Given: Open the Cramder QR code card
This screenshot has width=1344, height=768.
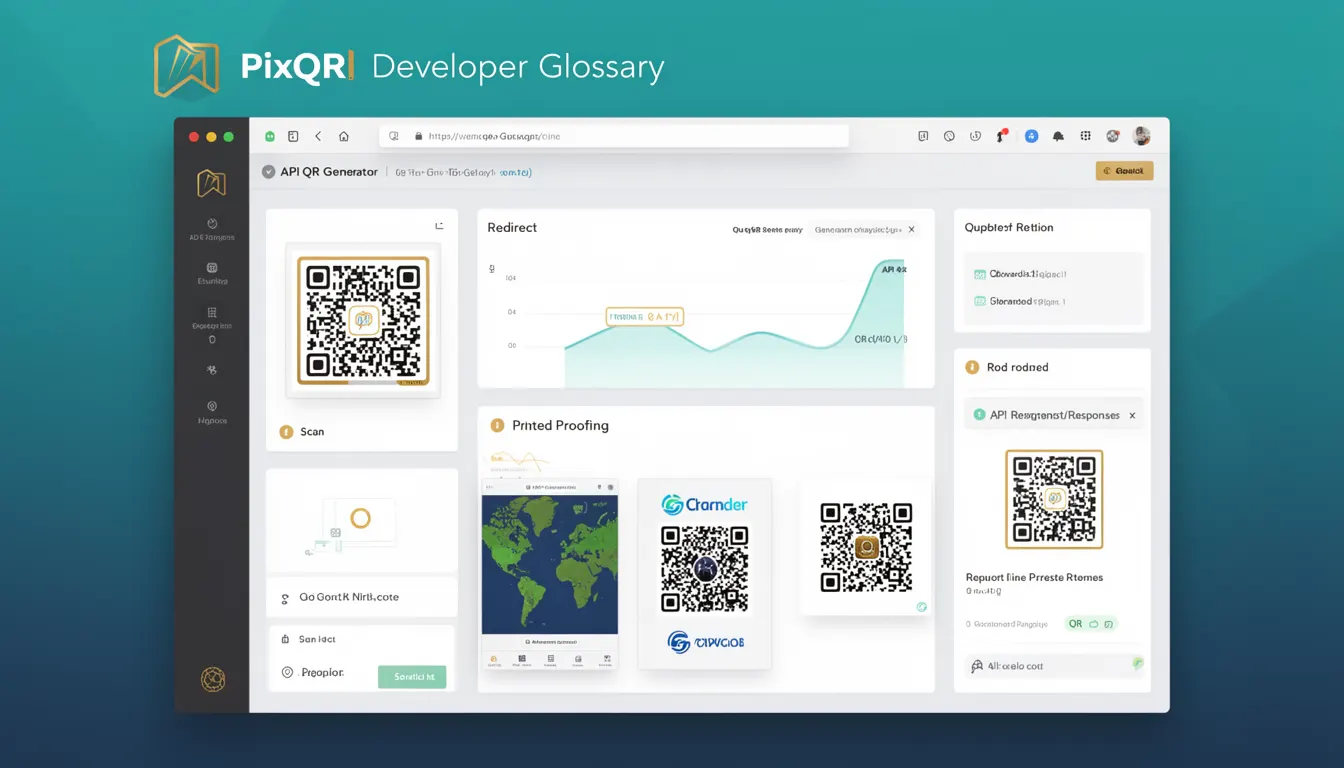Looking at the screenshot, I should pyautogui.click(x=705, y=573).
